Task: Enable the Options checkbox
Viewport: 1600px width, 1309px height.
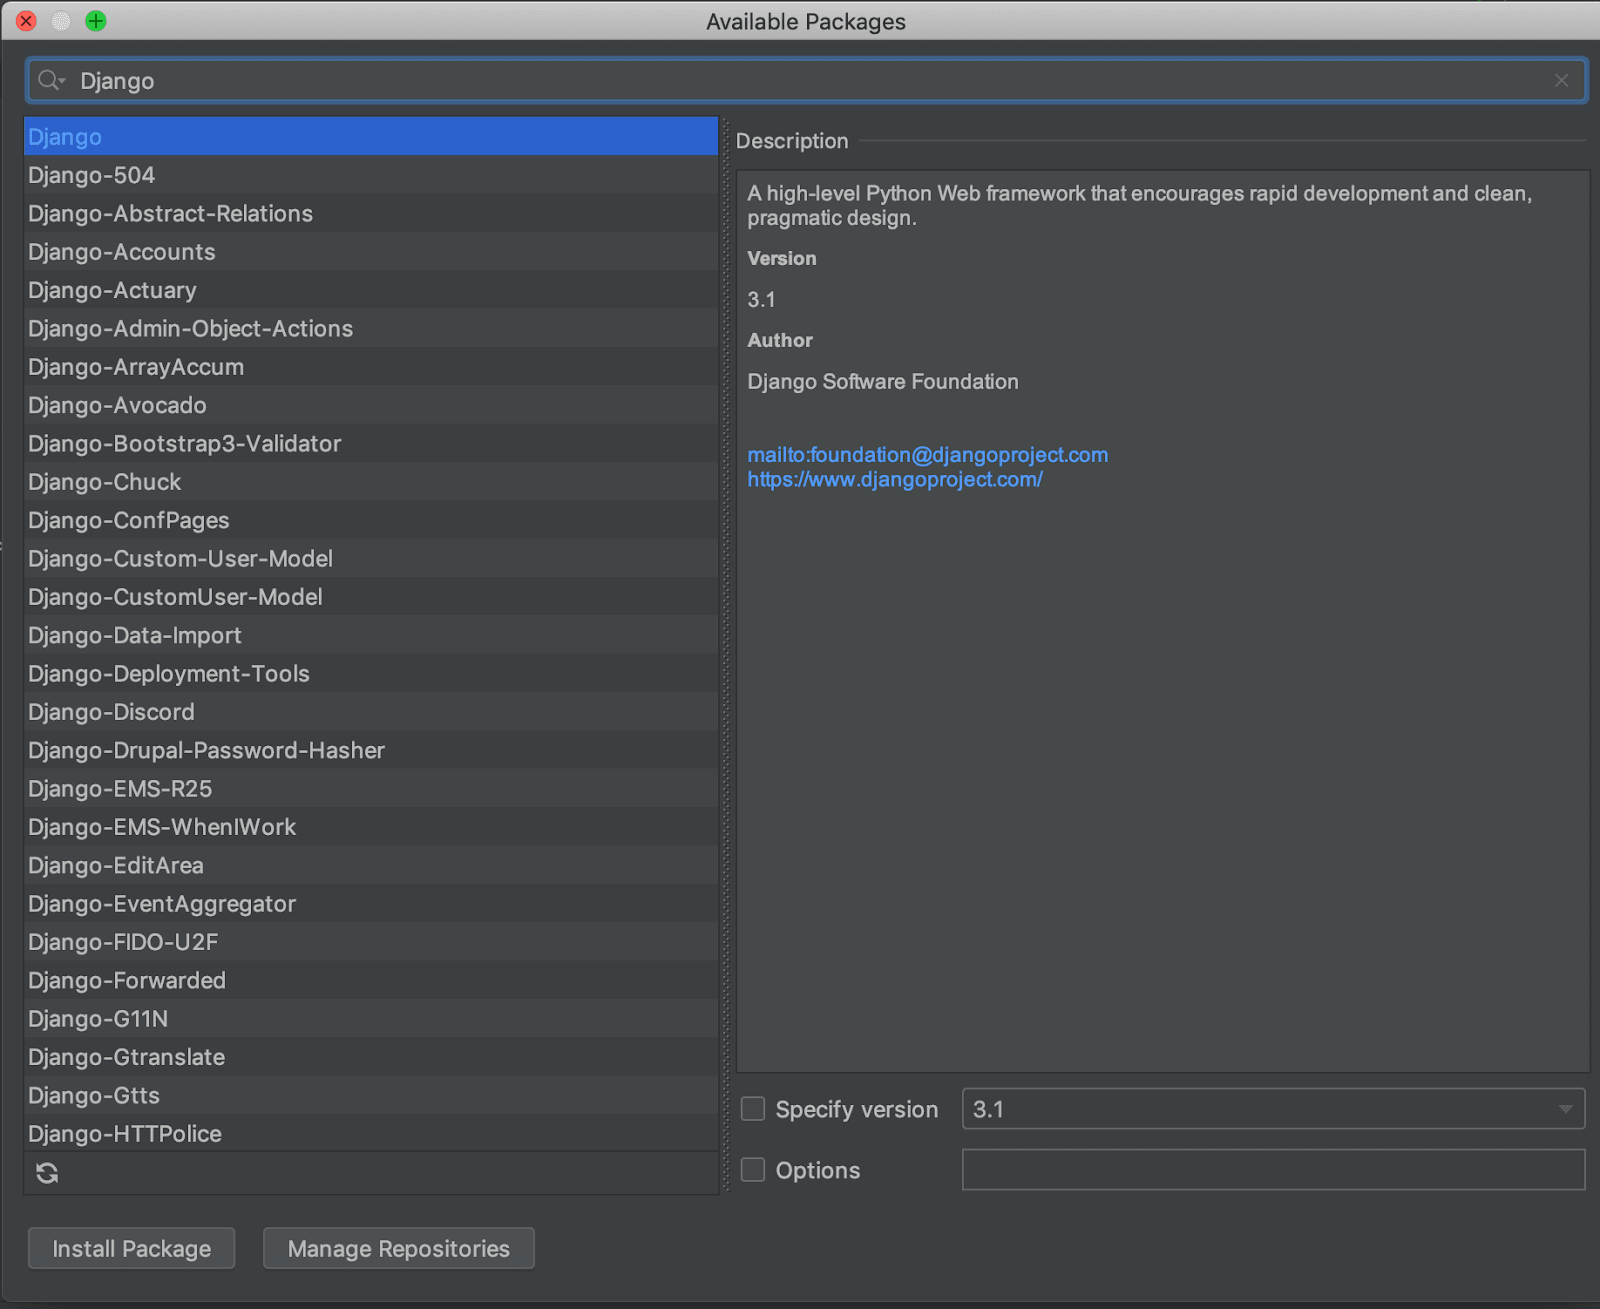Action: (x=753, y=1170)
